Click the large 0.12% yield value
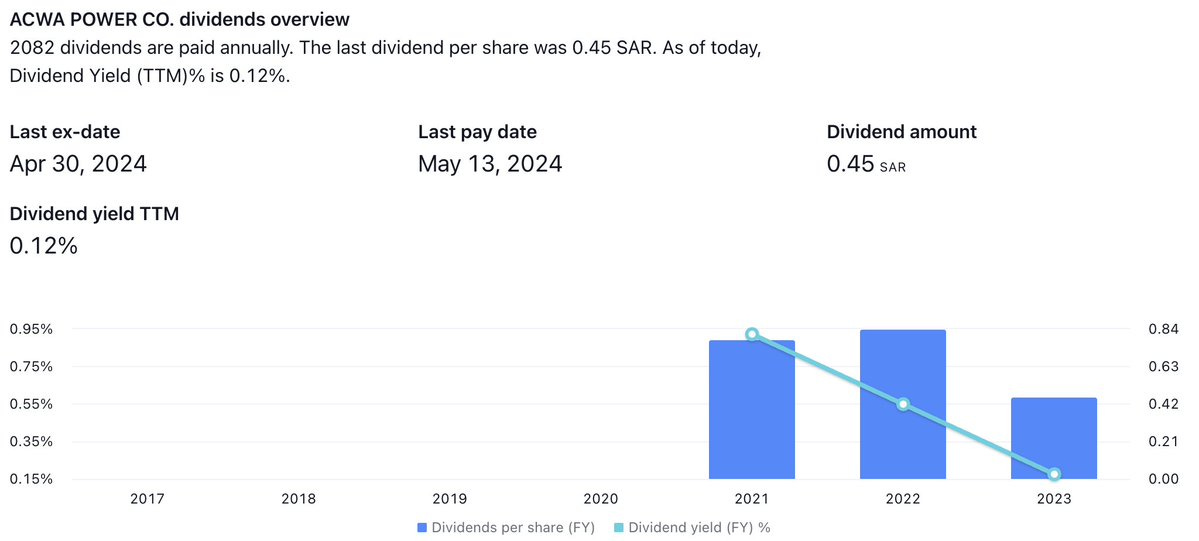The width and height of the screenshot is (1199, 541). click(x=44, y=246)
